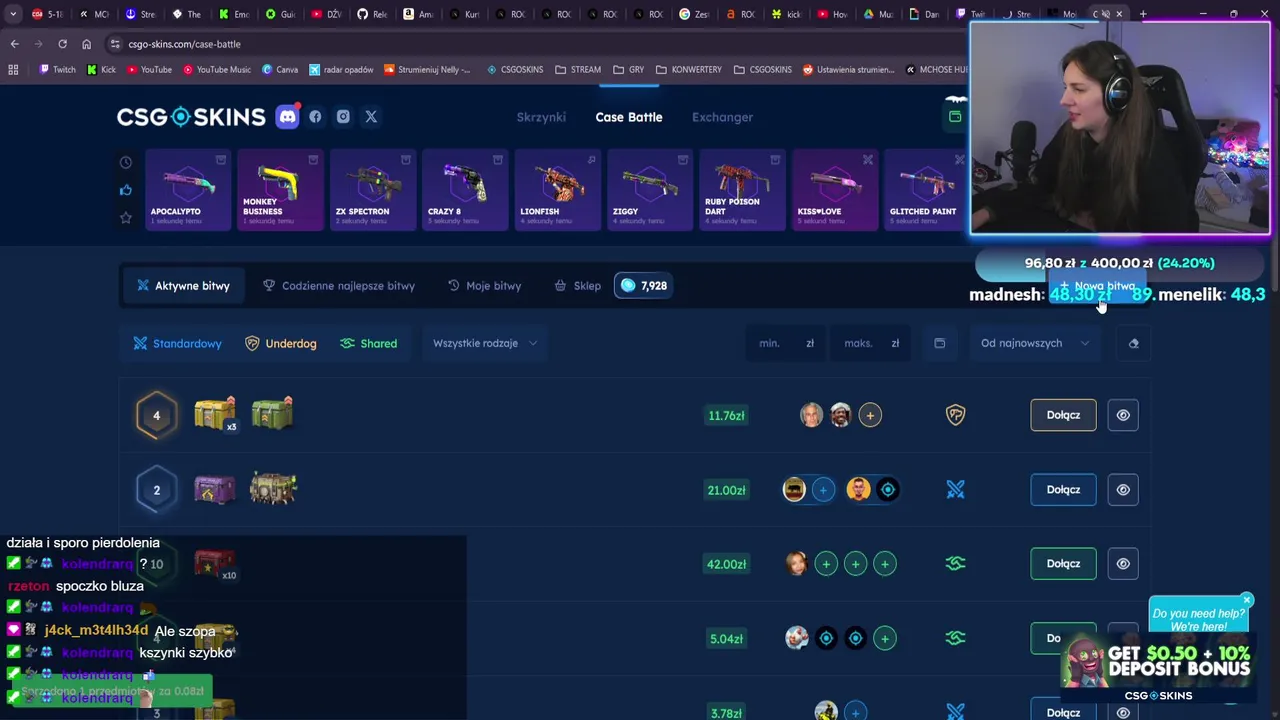Click the underdog shield icon in the 11.76zł row
Screen dimensions: 1280x720
coord(956,415)
